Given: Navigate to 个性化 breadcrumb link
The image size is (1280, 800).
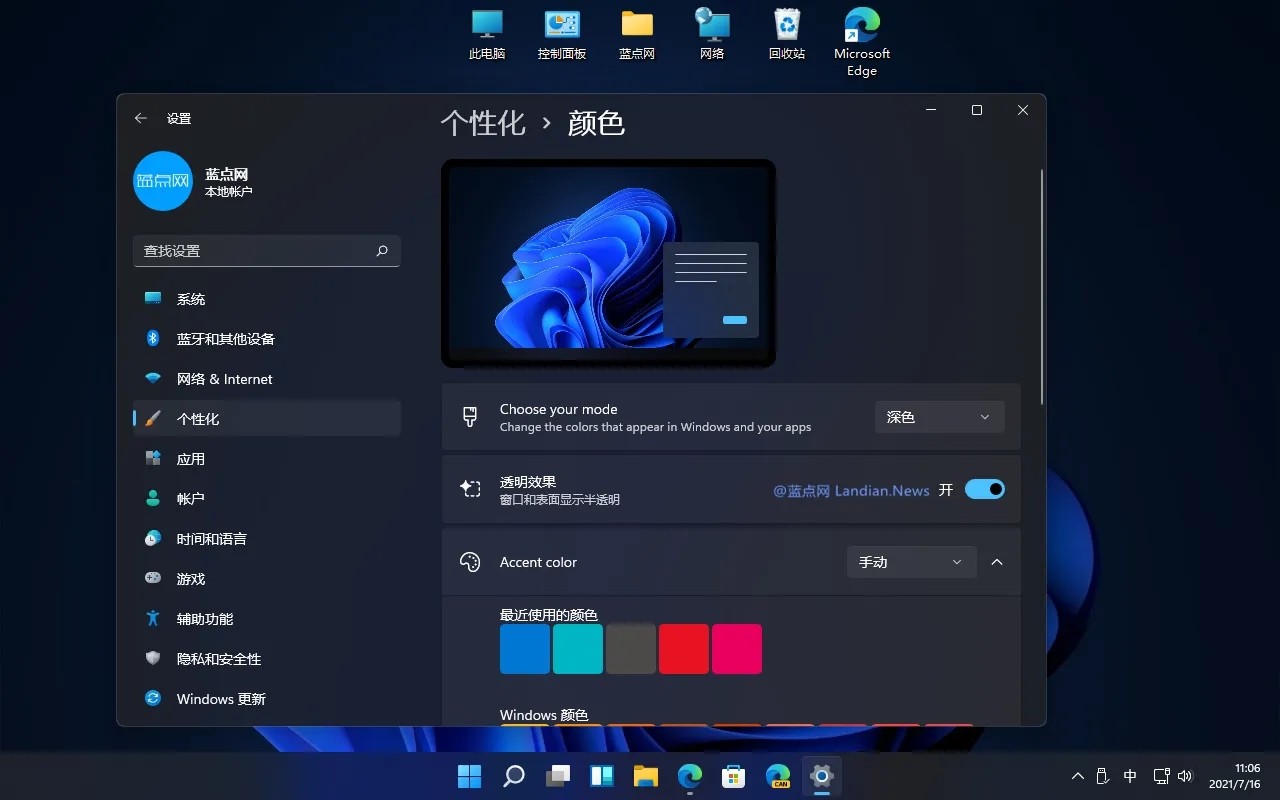Looking at the screenshot, I should point(483,123).
